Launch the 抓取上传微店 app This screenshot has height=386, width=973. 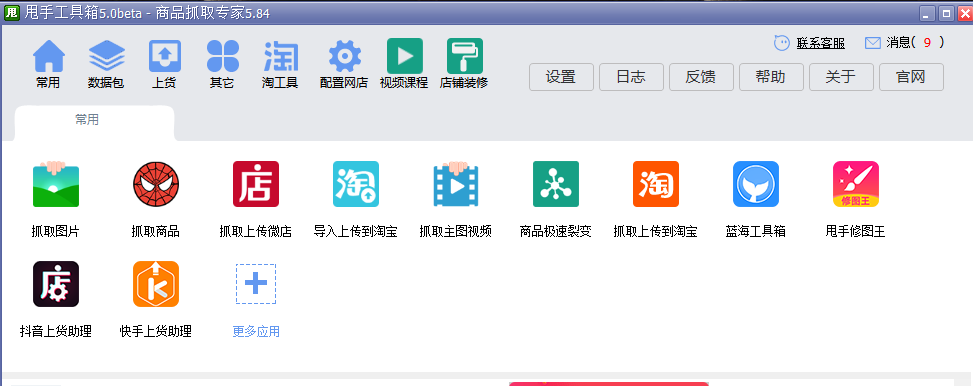click(256, 184)
